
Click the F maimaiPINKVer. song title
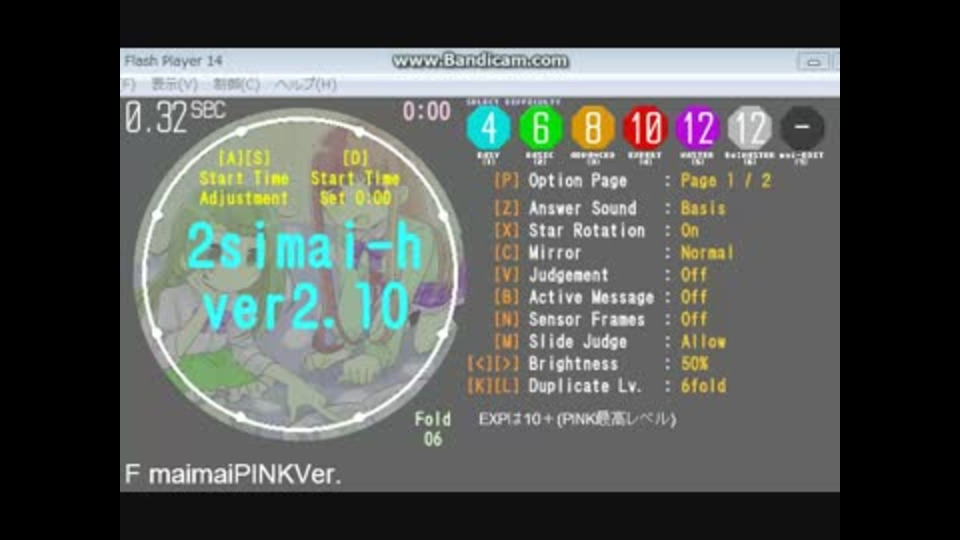pos(233,474)
